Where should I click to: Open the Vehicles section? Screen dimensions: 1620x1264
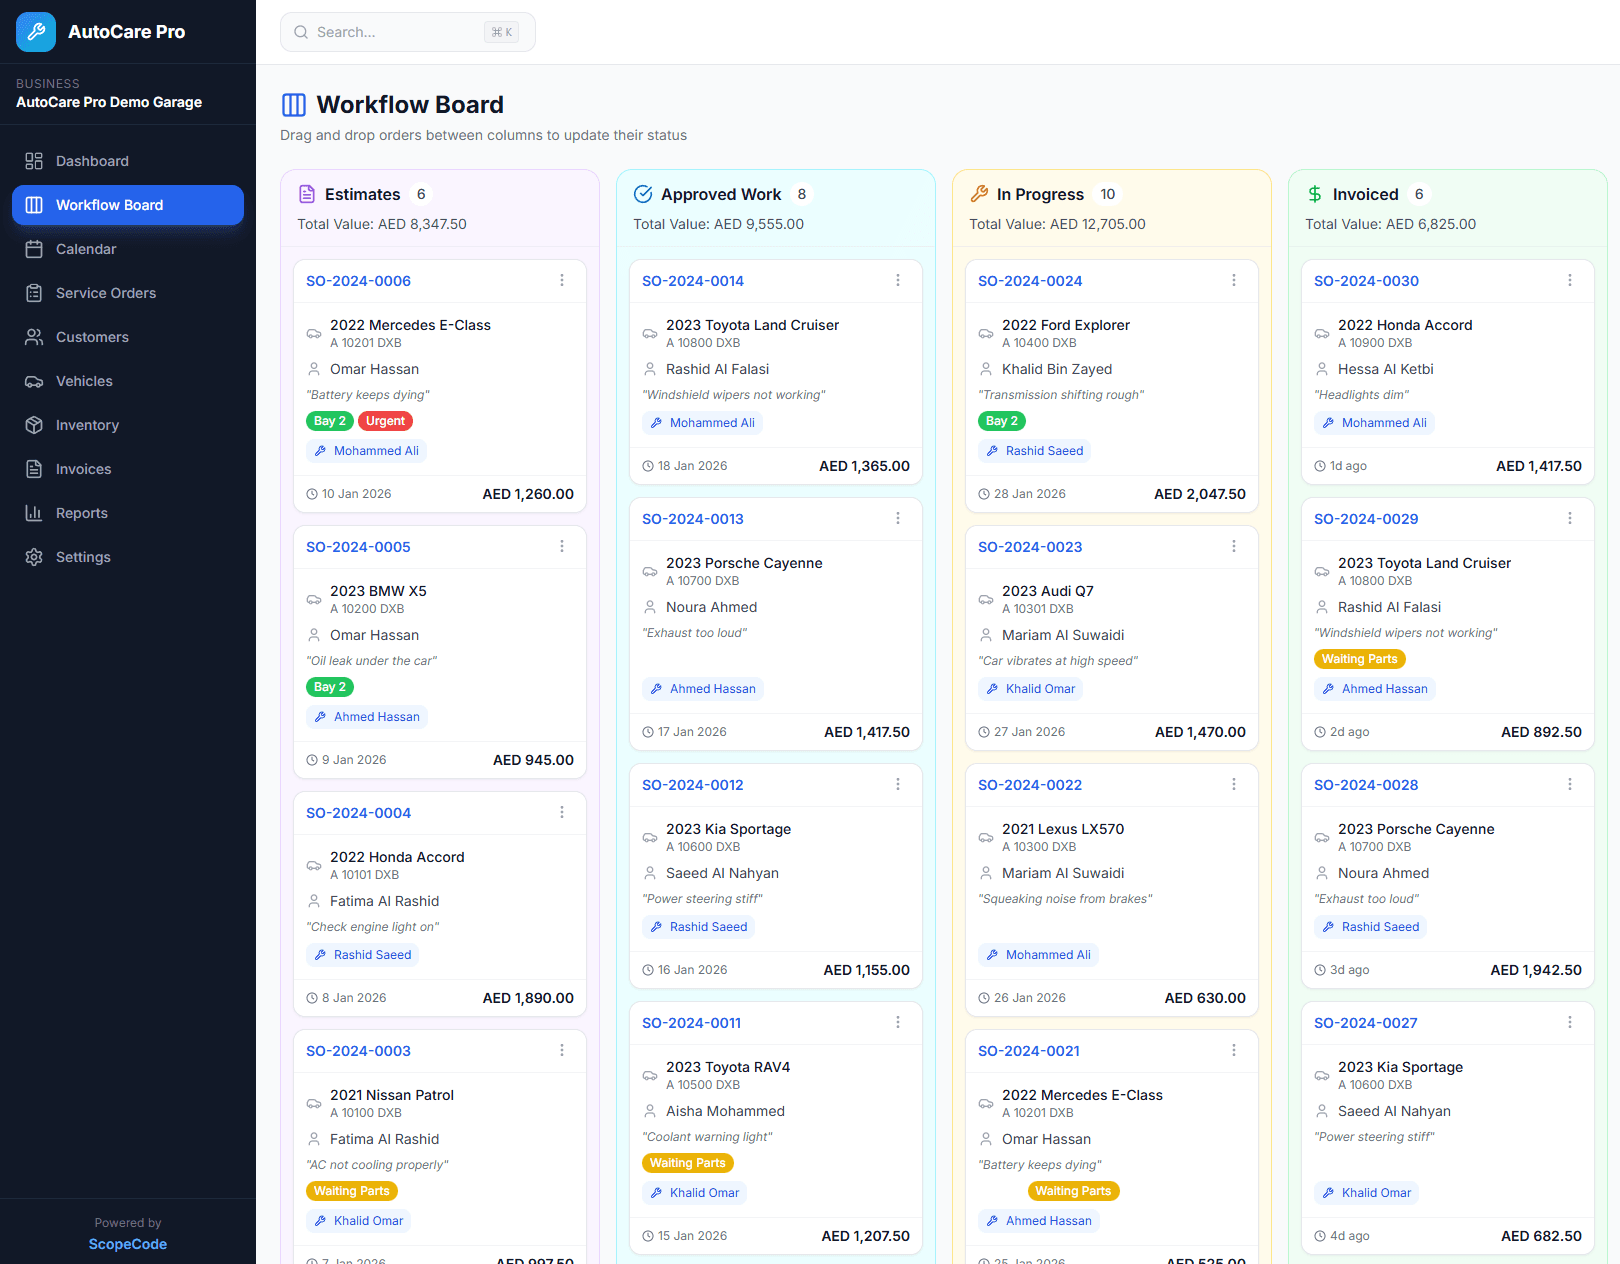click(84, 381)
